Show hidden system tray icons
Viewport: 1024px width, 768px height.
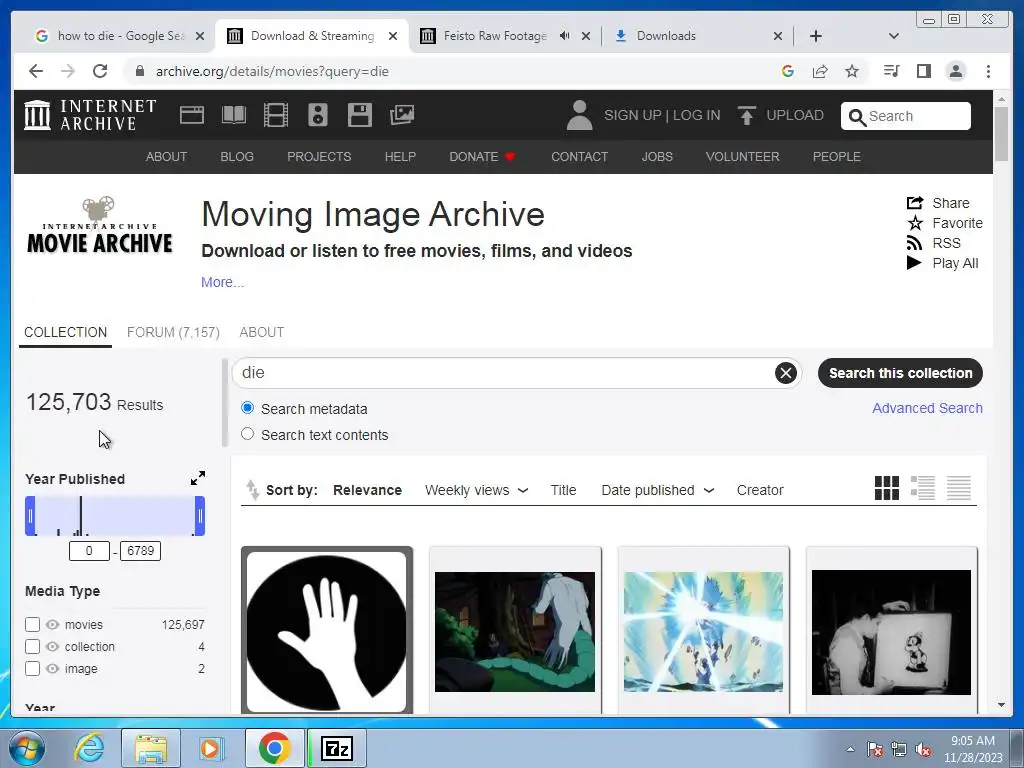click(850, 749)
